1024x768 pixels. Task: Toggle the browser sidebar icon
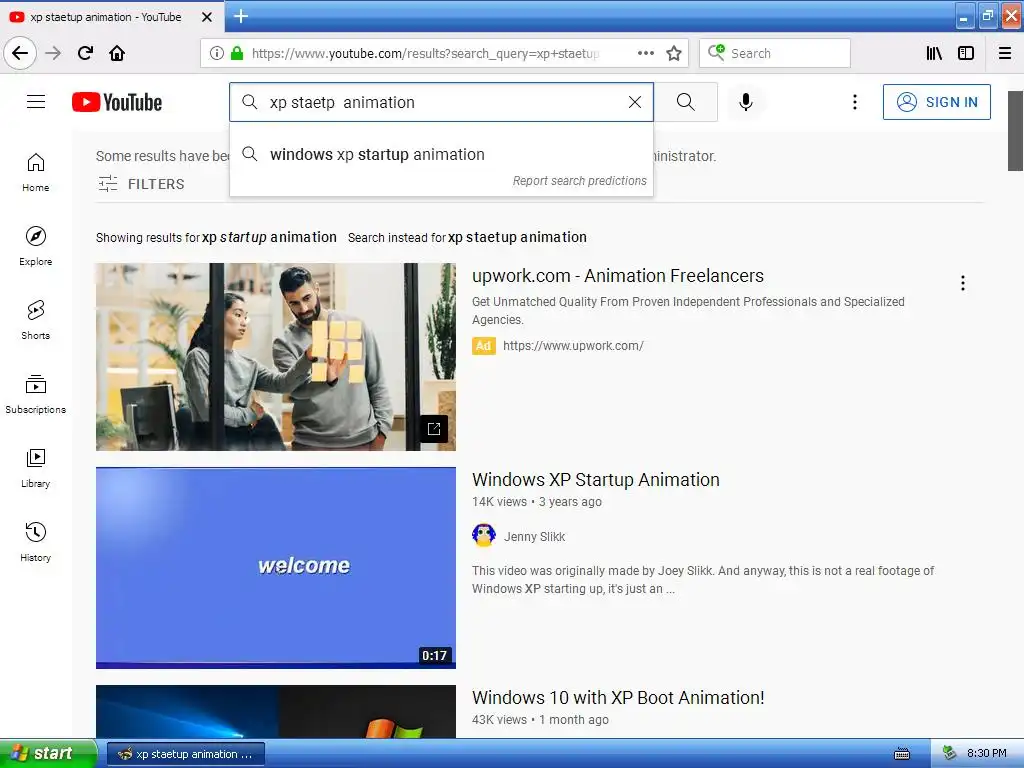click(966, 53)
